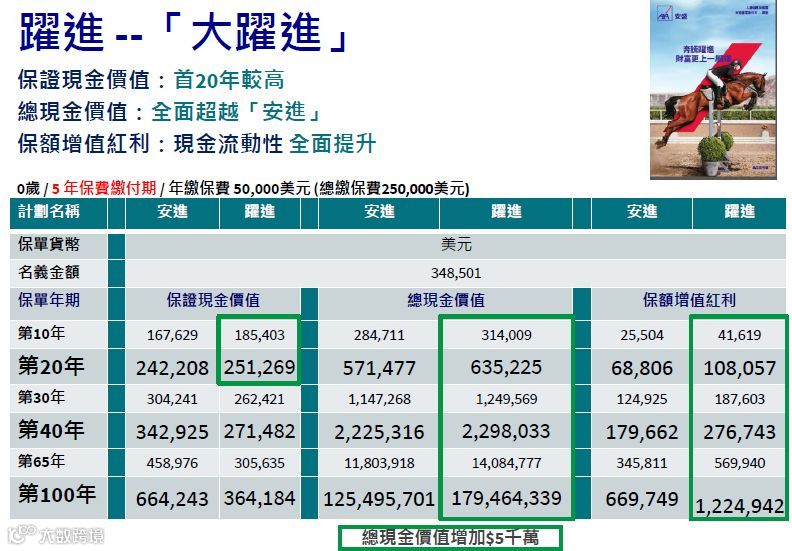Click cell value 187,603
This screenshot has width=792, height=551.
[x=739, y=399]
